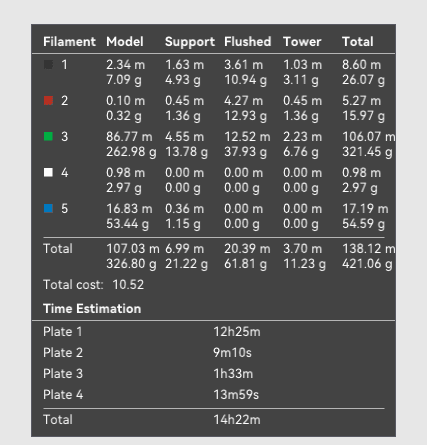Select the Filament column header
Screen dimensions: 427x445
69,42
